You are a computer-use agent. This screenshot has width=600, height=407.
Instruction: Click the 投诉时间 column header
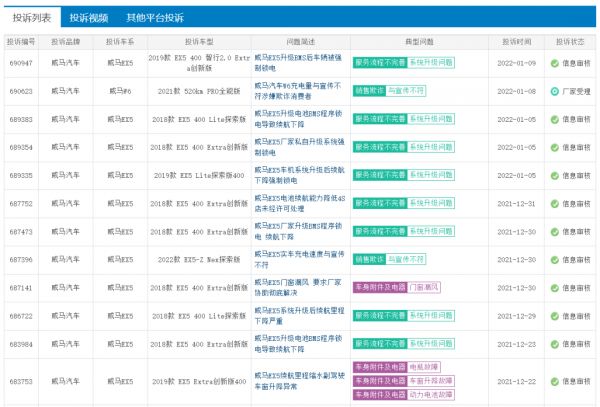[517, 42]
